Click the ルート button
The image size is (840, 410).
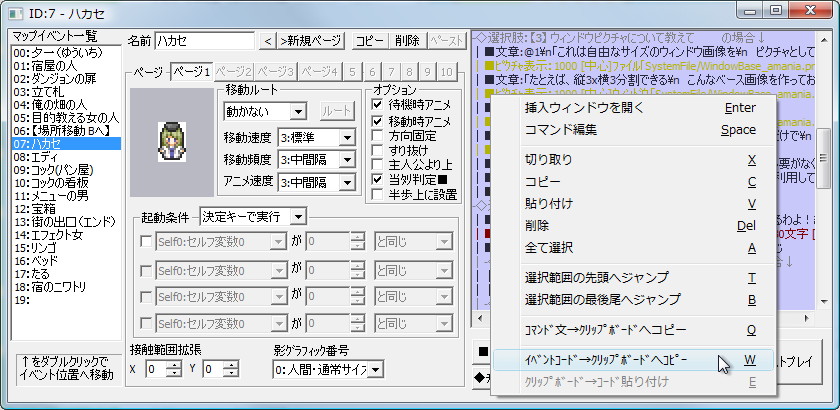click(338, 111)
